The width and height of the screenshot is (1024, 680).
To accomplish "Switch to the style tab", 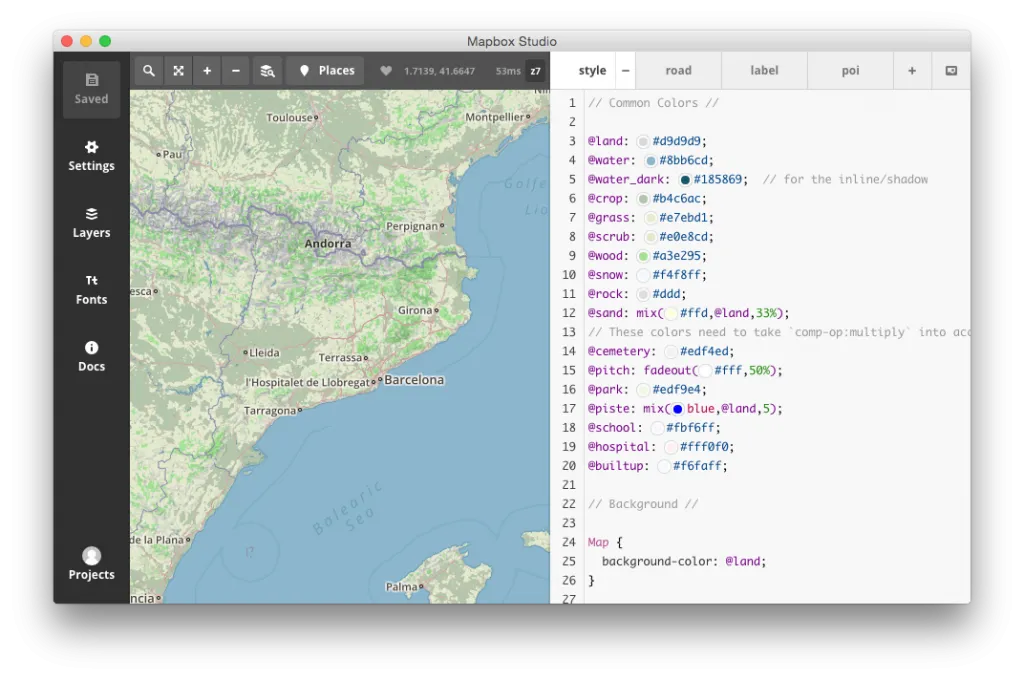I will pos(592,71).
